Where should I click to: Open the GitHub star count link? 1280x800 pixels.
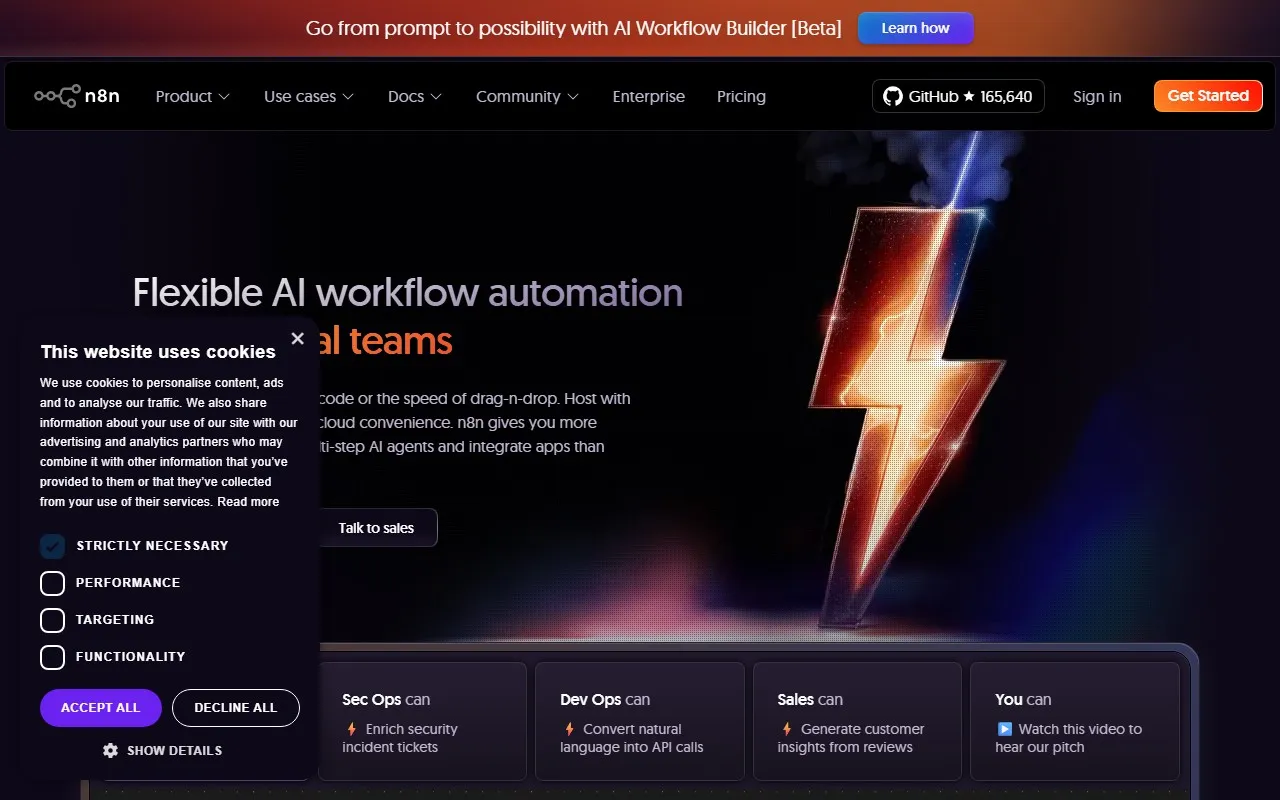958,96
